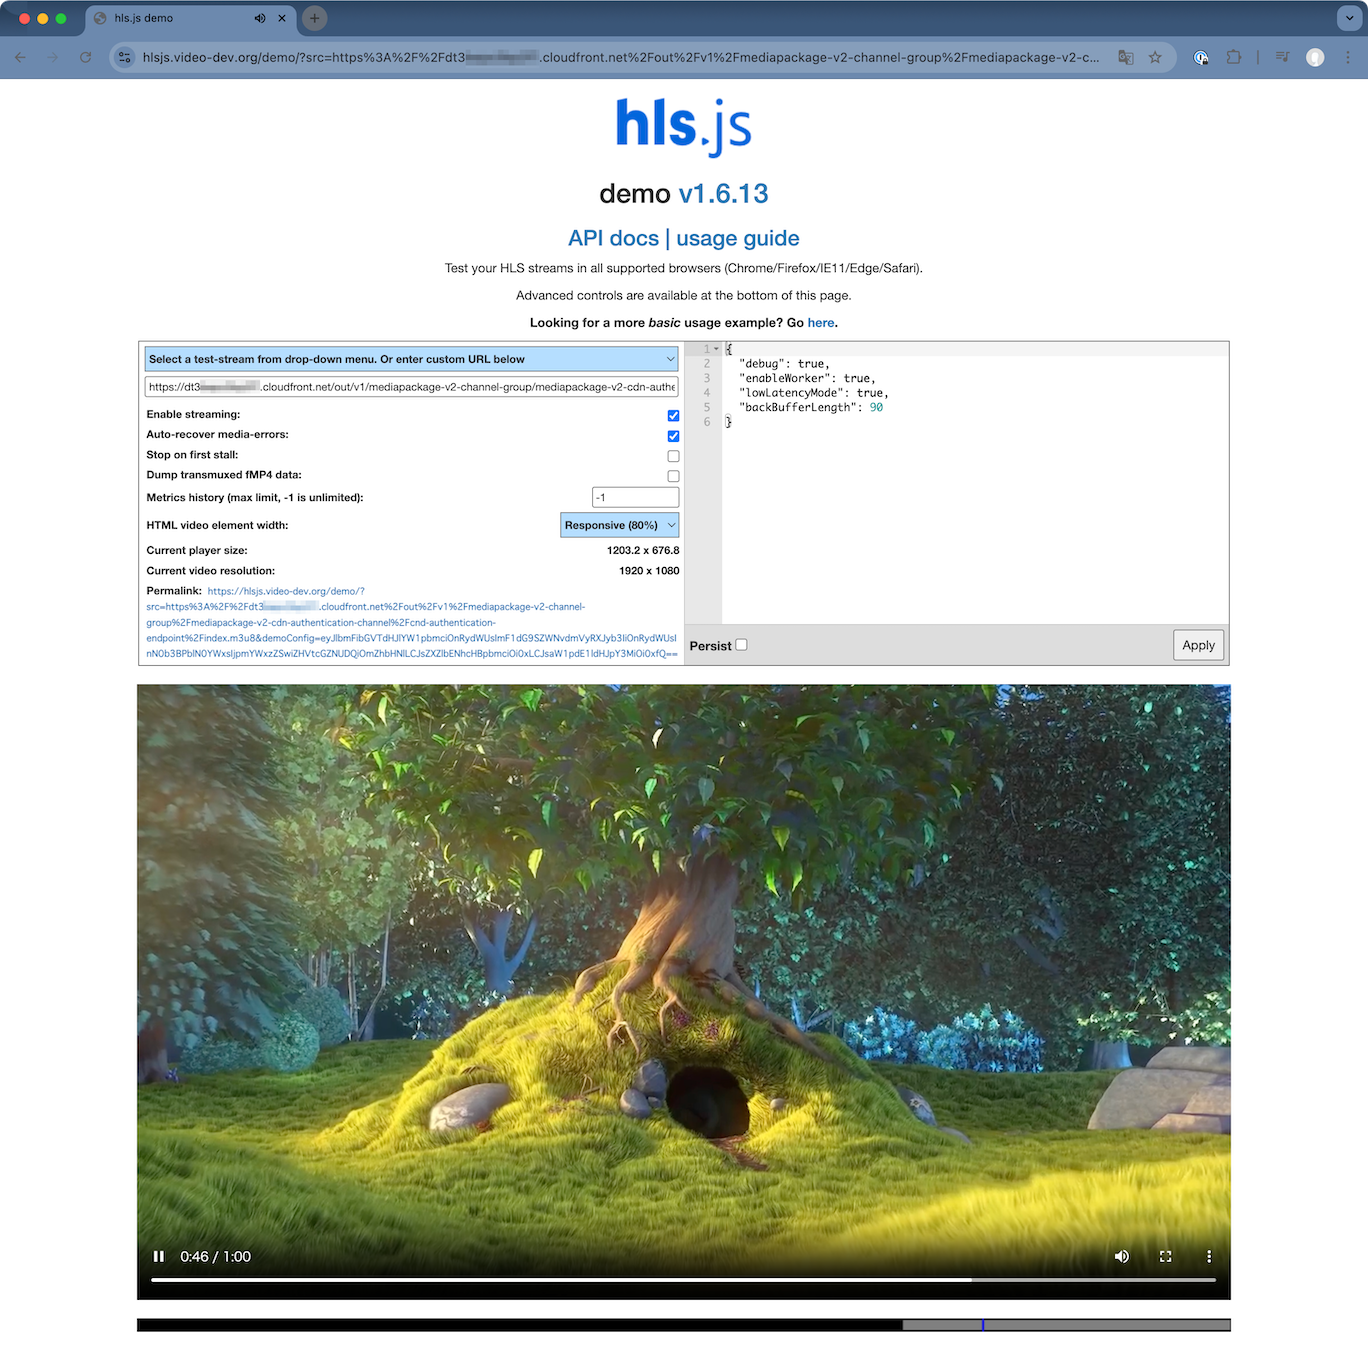The height and width of the screenshot is (1371, 1368).
Task: Enable the Stop on first stall checkbox
Action: tap(673, 456)
